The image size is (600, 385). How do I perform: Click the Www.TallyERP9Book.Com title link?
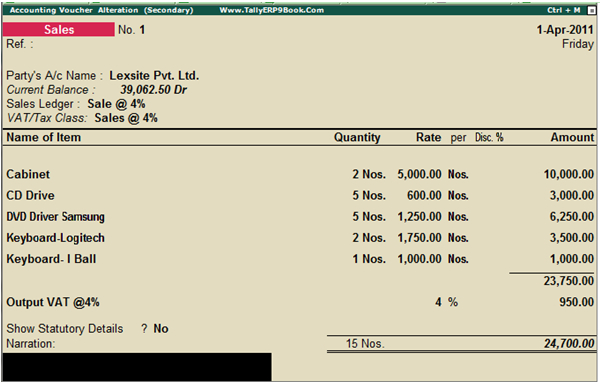click(272, 10)
